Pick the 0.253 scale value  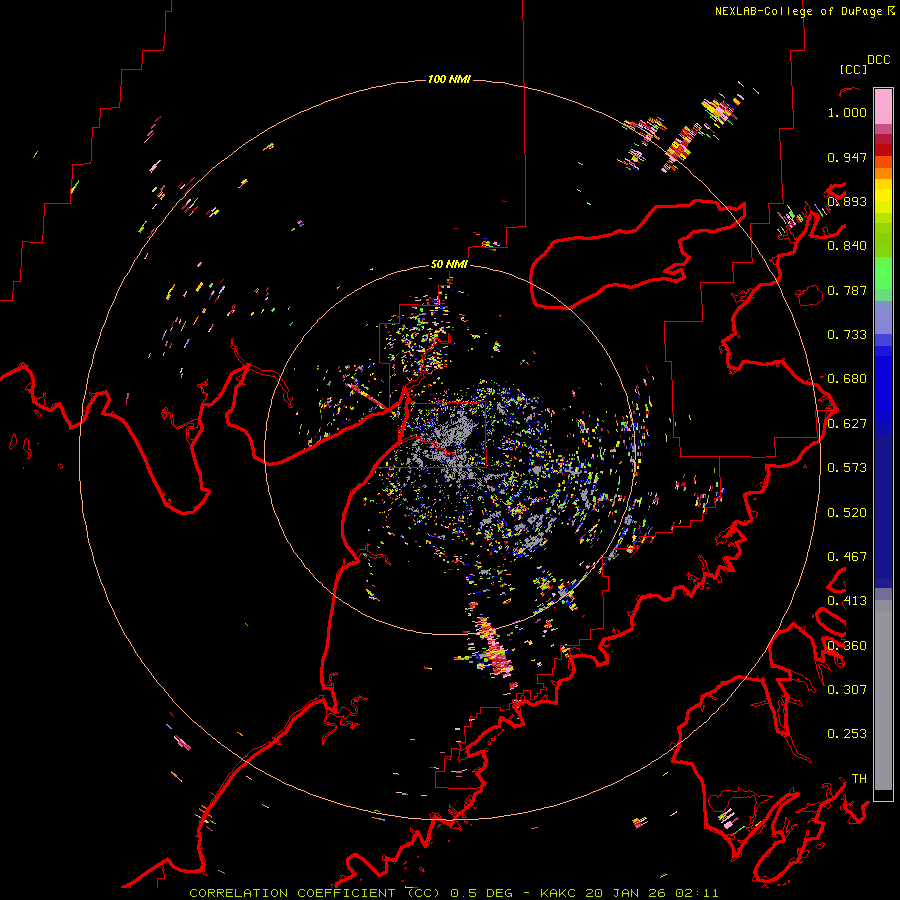click(x=847, y=734)
